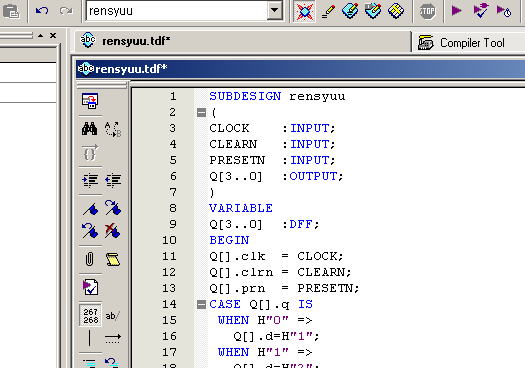525x368 pixels.
Task: Switch to the rensyuu.tdf* tab
Action: [126, 41]
